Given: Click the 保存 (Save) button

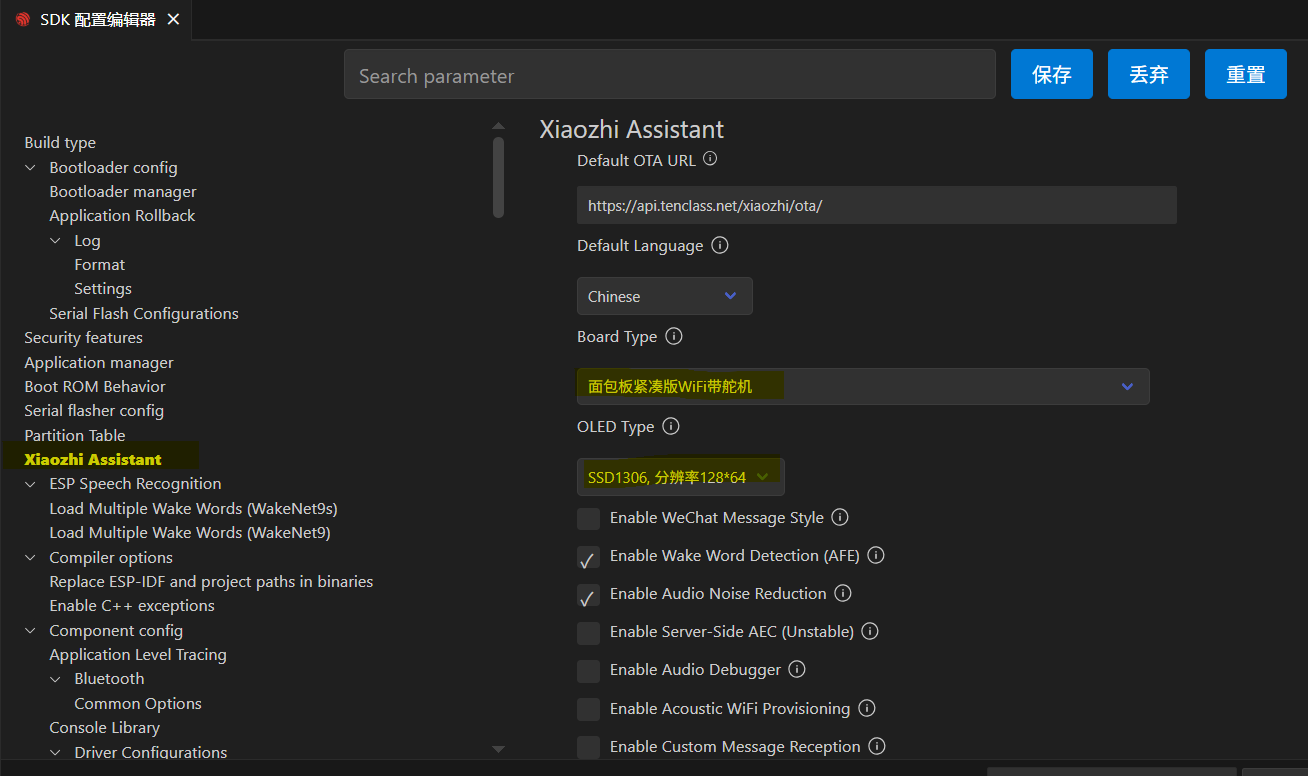Looking at the screenshot, I should pyautogui.click(x=1051, y=74).
